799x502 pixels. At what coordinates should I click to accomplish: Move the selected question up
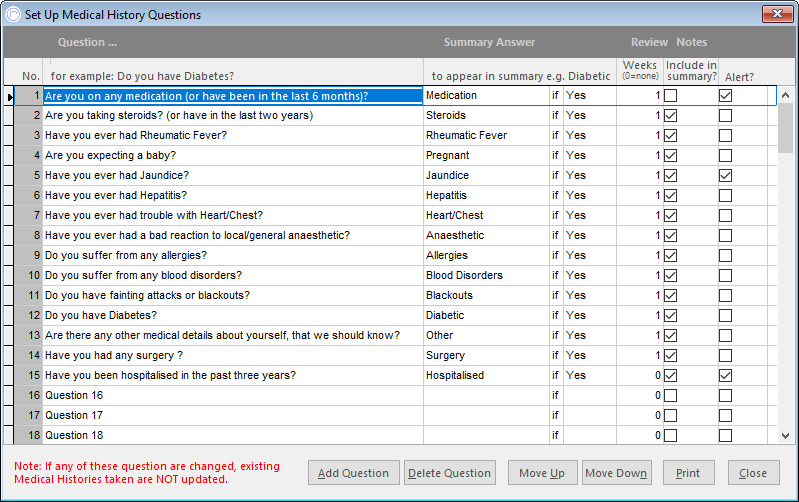point(542,473)
